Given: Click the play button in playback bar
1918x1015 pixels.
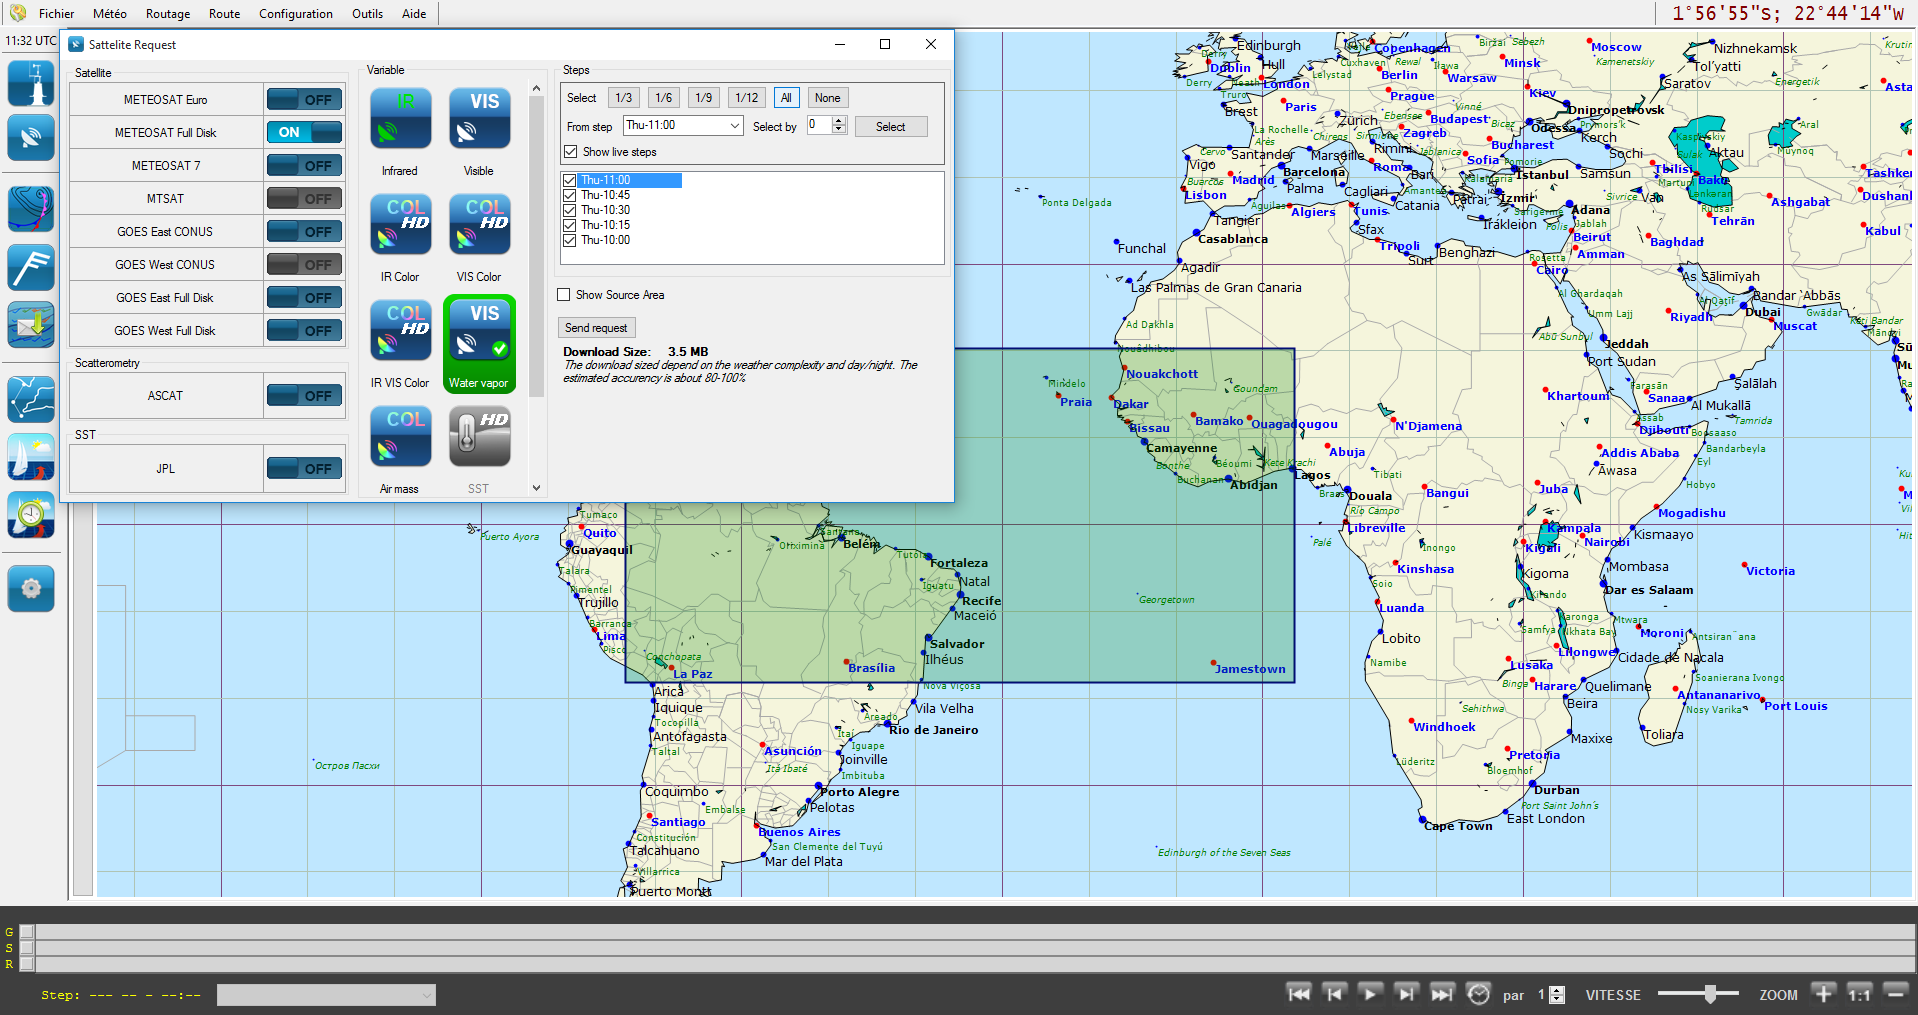Looking at the screenshot, I should [x=1370, y=993].
